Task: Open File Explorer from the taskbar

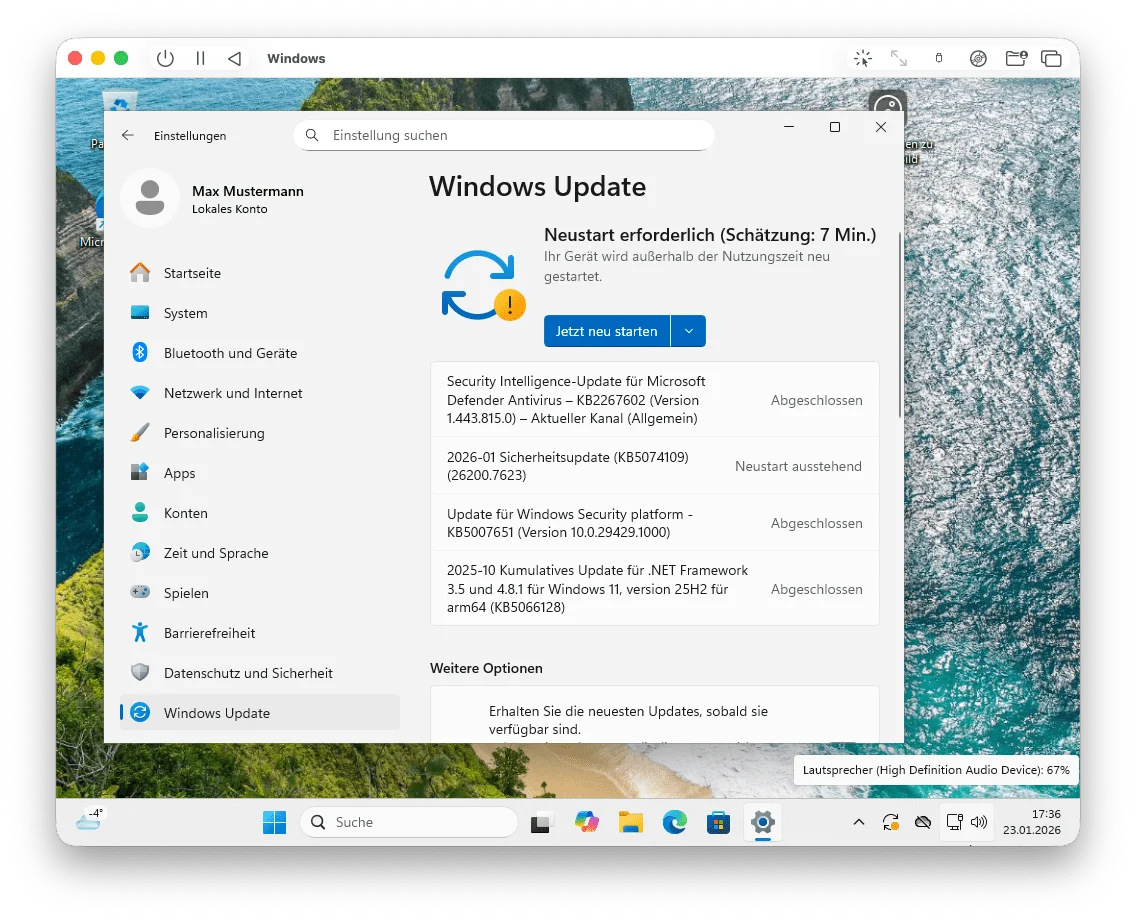Action: point(630,822)
